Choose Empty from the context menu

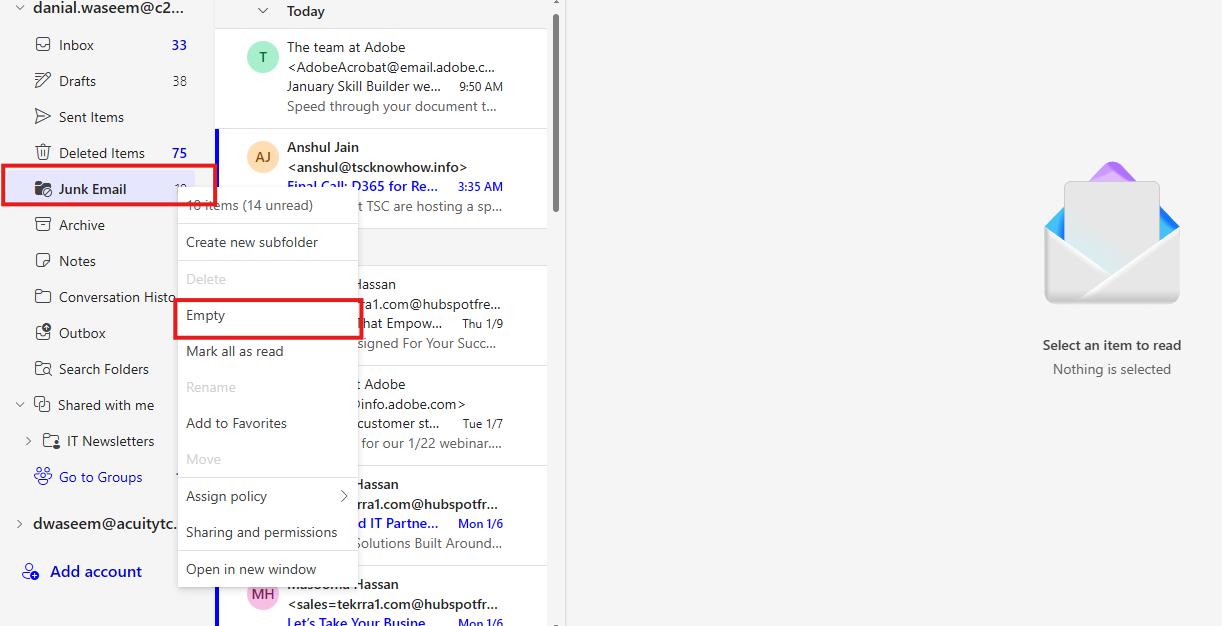[206, 316]
